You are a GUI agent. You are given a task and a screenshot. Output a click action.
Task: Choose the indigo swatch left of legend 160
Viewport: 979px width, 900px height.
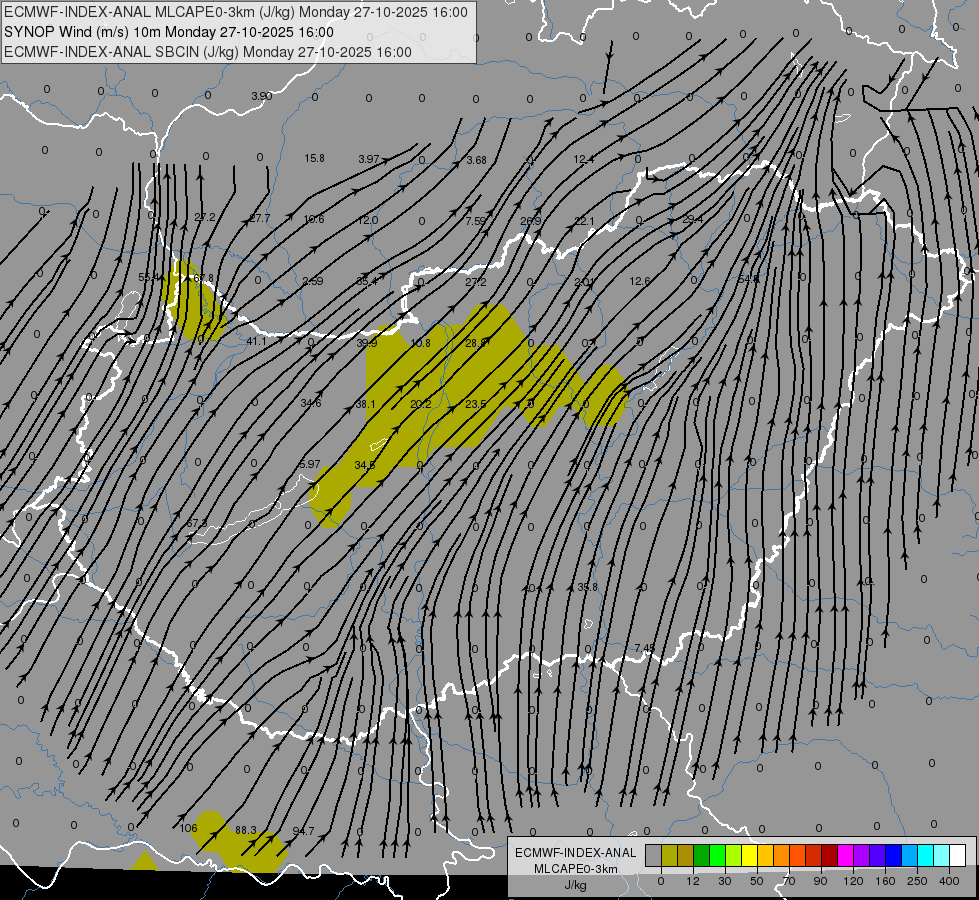pyautogui.click(x=878, y=856)
